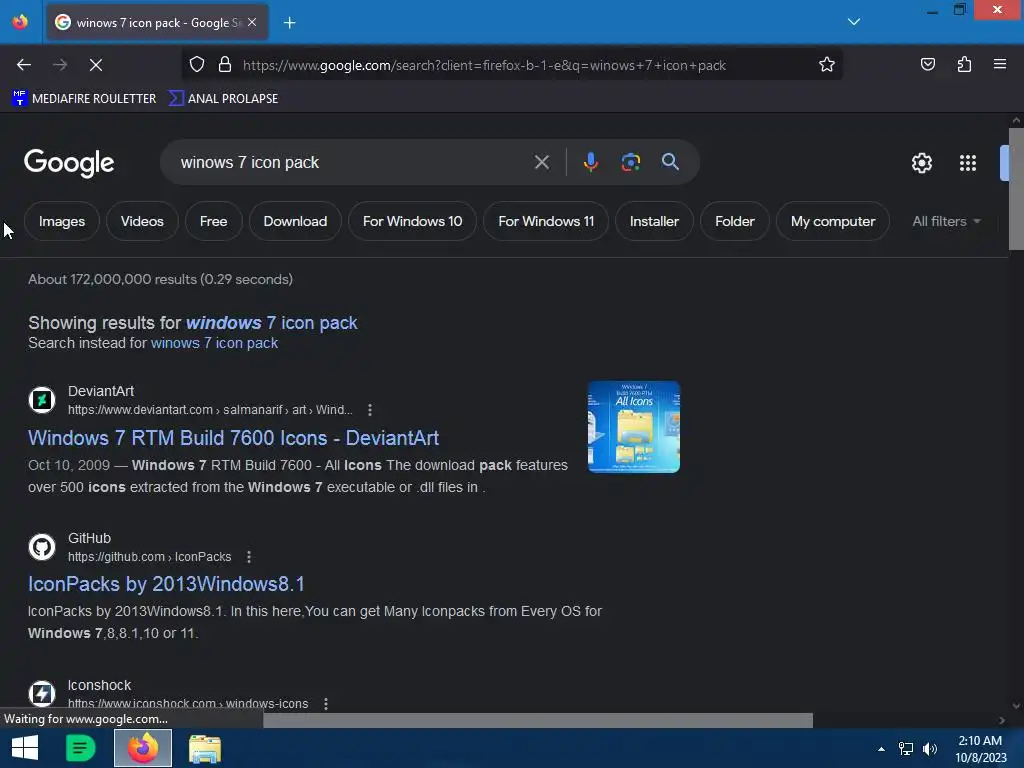This screenshot has width=1024, height=768.
Task: Click the Google logo
Action: coord(69,163)
